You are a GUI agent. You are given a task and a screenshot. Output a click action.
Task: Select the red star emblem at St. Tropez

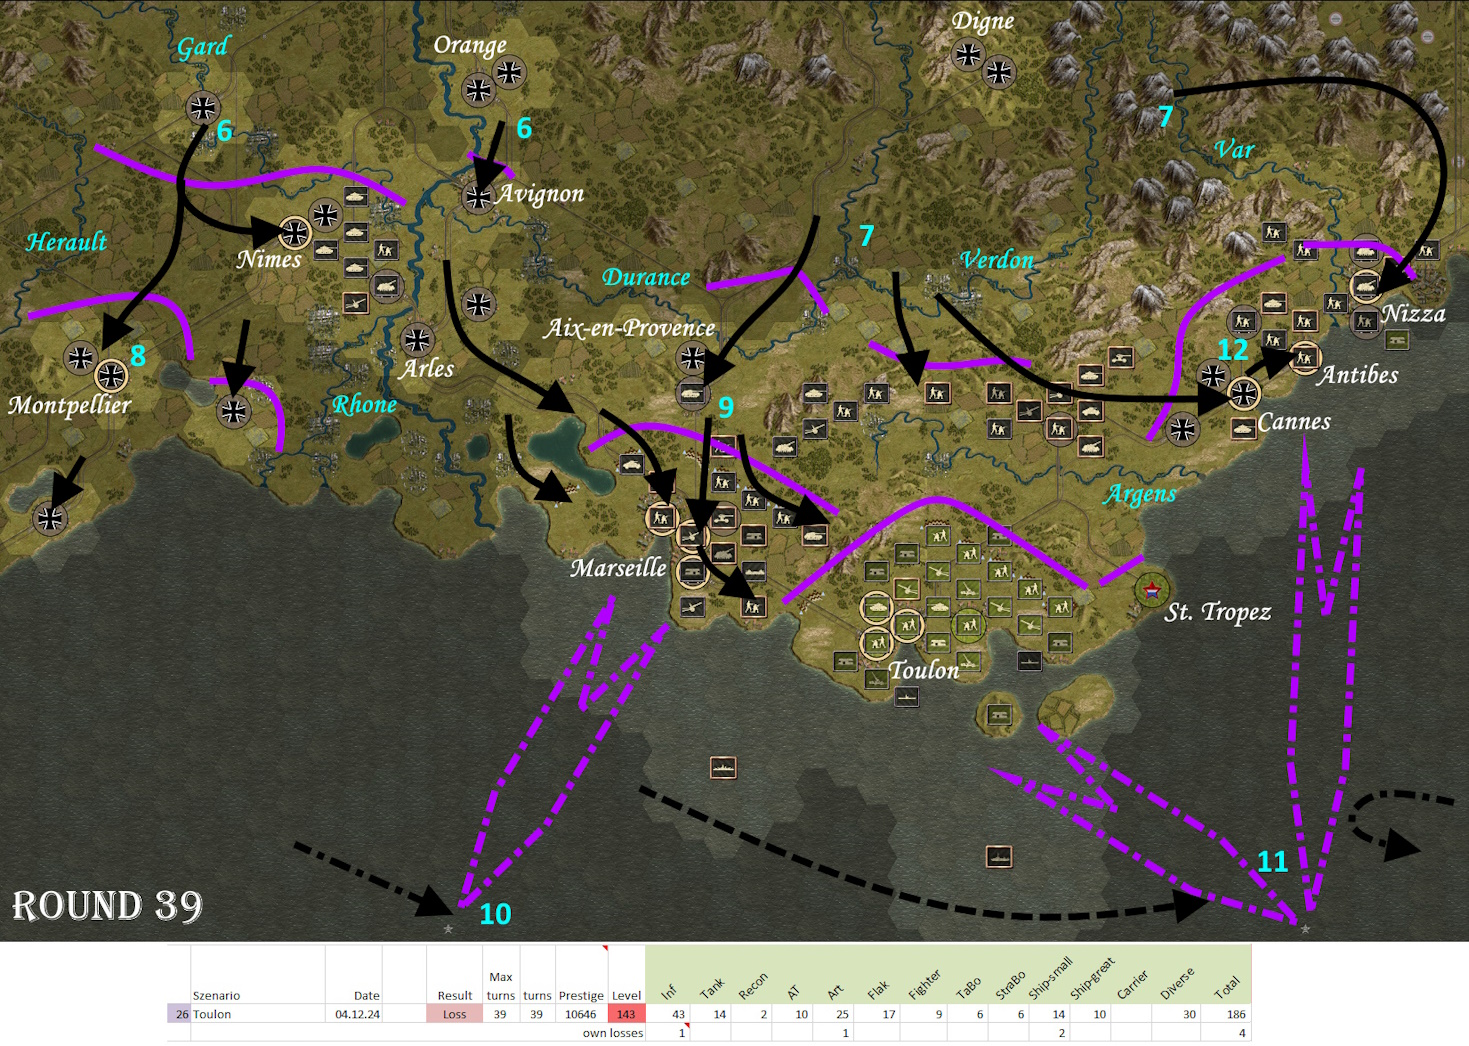click(1152, 589)
